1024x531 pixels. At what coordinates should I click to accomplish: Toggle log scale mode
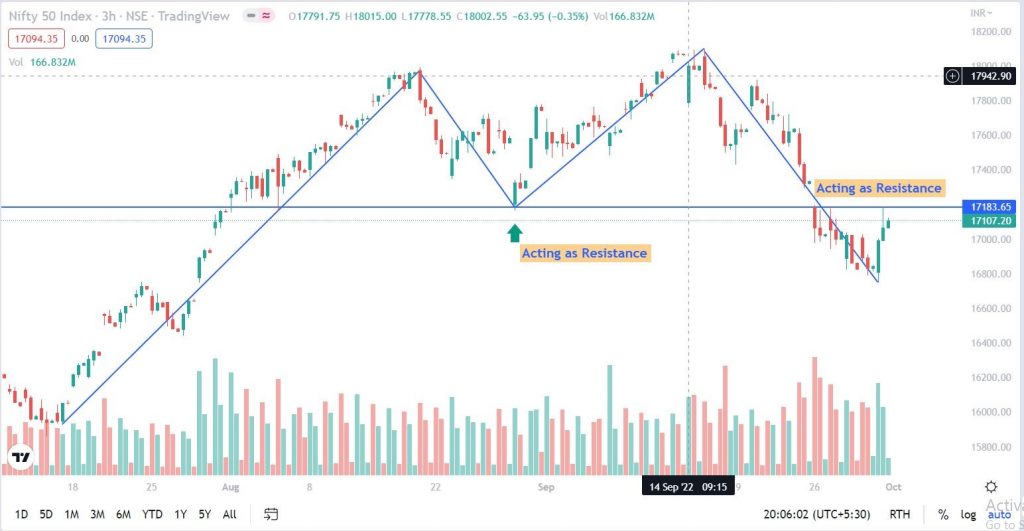(x=968, y=515)
